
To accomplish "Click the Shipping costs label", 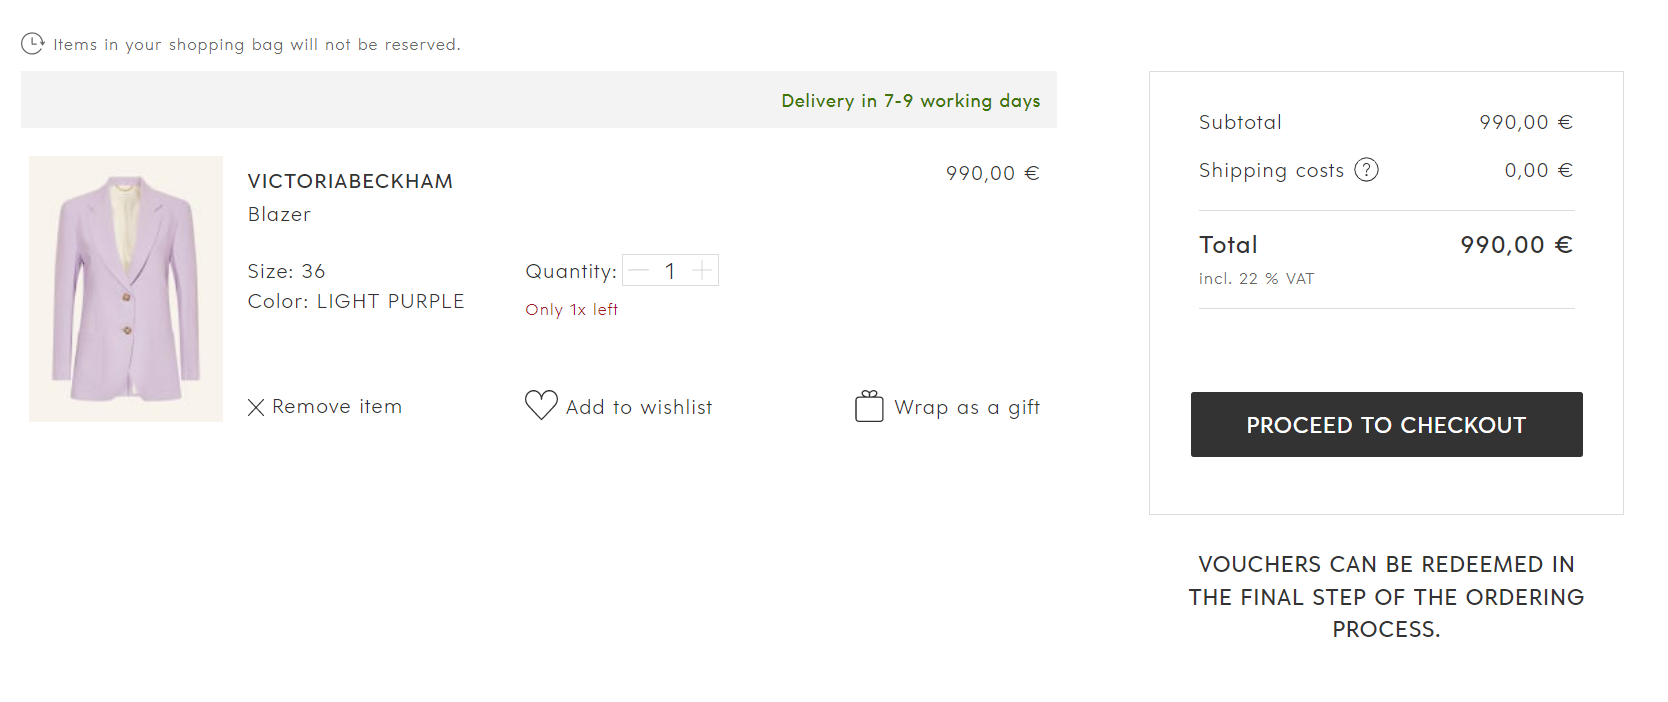I will (x=1271, y=170).
